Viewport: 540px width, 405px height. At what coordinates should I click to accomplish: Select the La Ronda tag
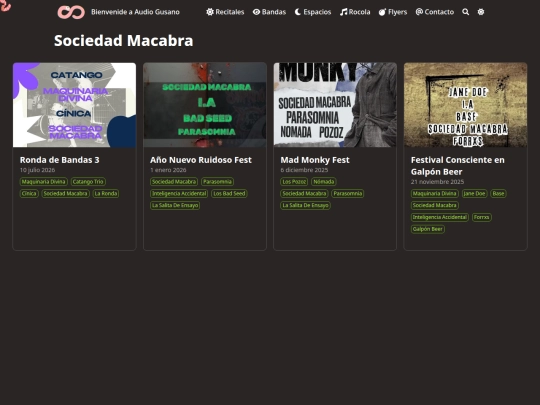106,194
